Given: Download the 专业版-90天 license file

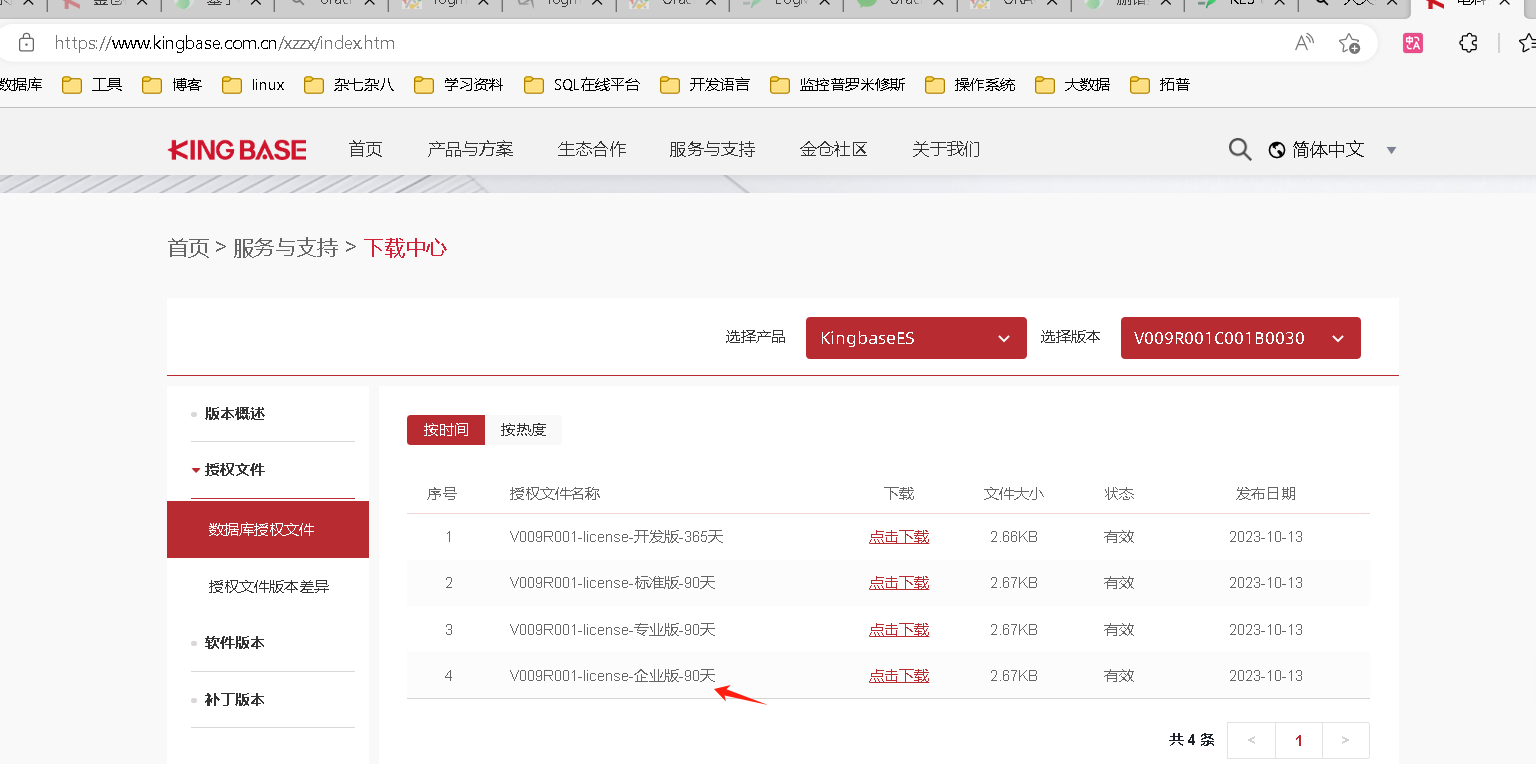Looking at the screenshot, I should pos(899,630).
